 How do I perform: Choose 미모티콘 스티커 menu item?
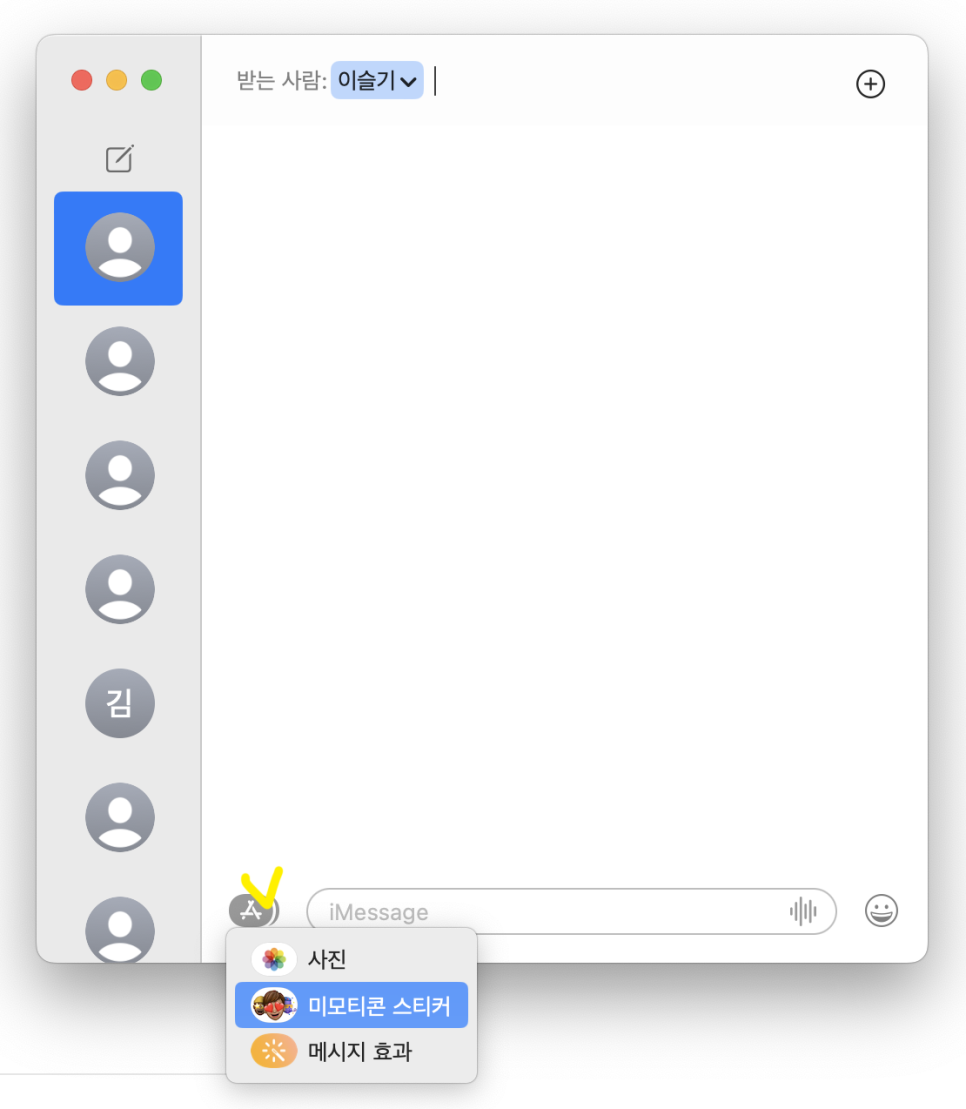pos(351,1005)
